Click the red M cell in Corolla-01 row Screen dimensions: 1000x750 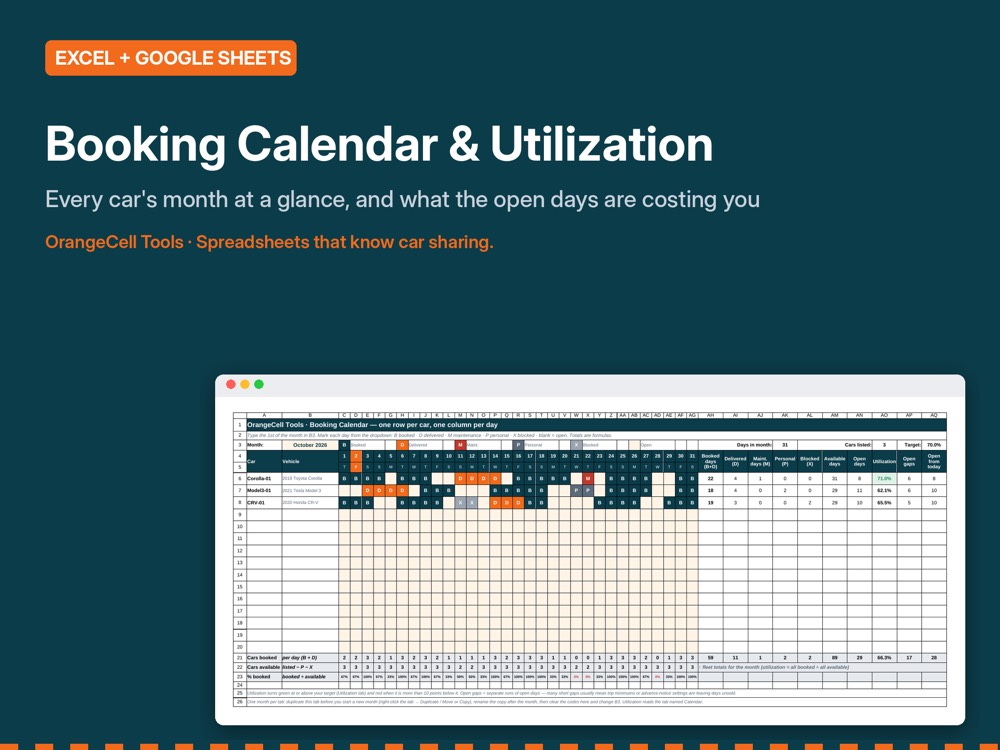click(x=588, y=478)
